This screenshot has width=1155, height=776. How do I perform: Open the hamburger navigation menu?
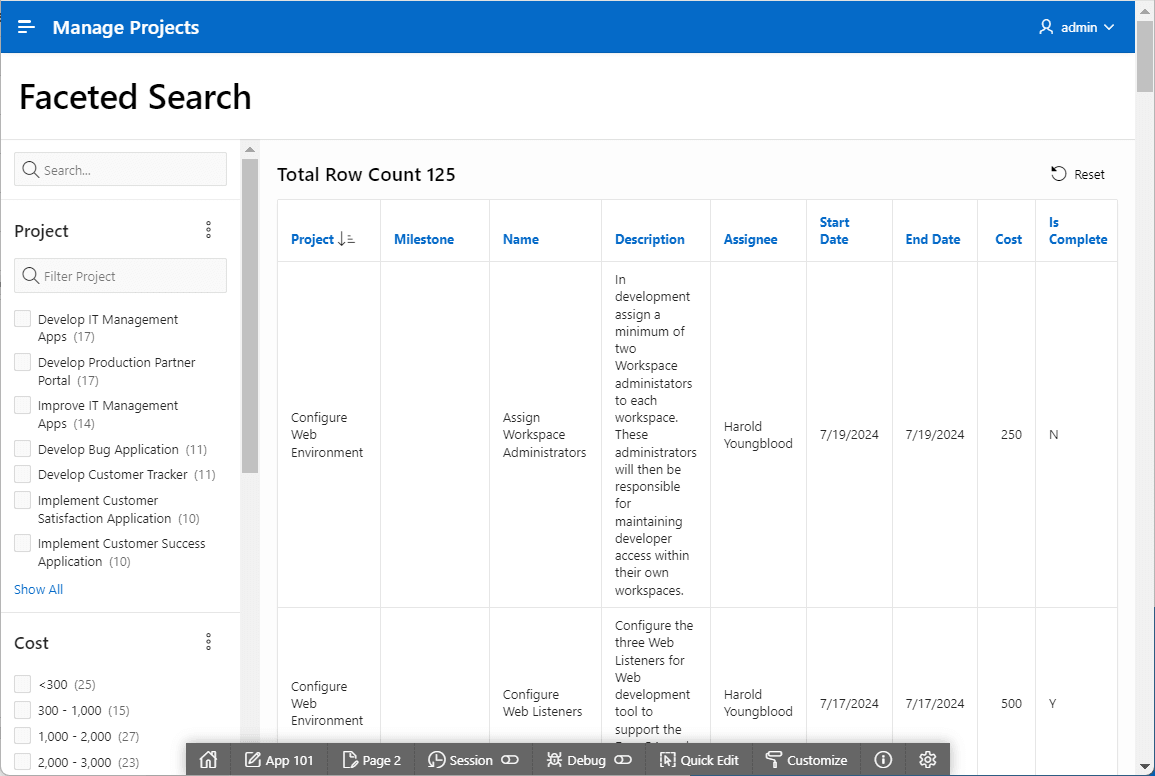click(26, 27)
